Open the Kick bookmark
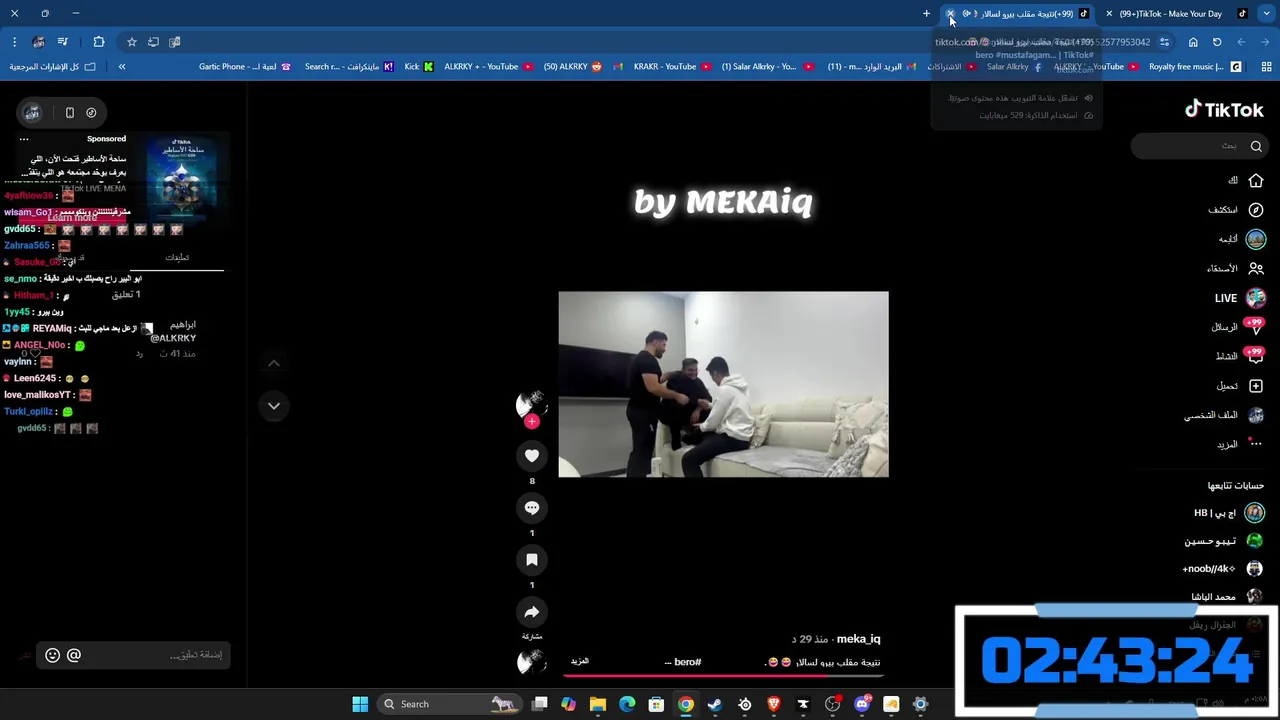This screenshot has height=720, width=1280. tap(419, 67)
